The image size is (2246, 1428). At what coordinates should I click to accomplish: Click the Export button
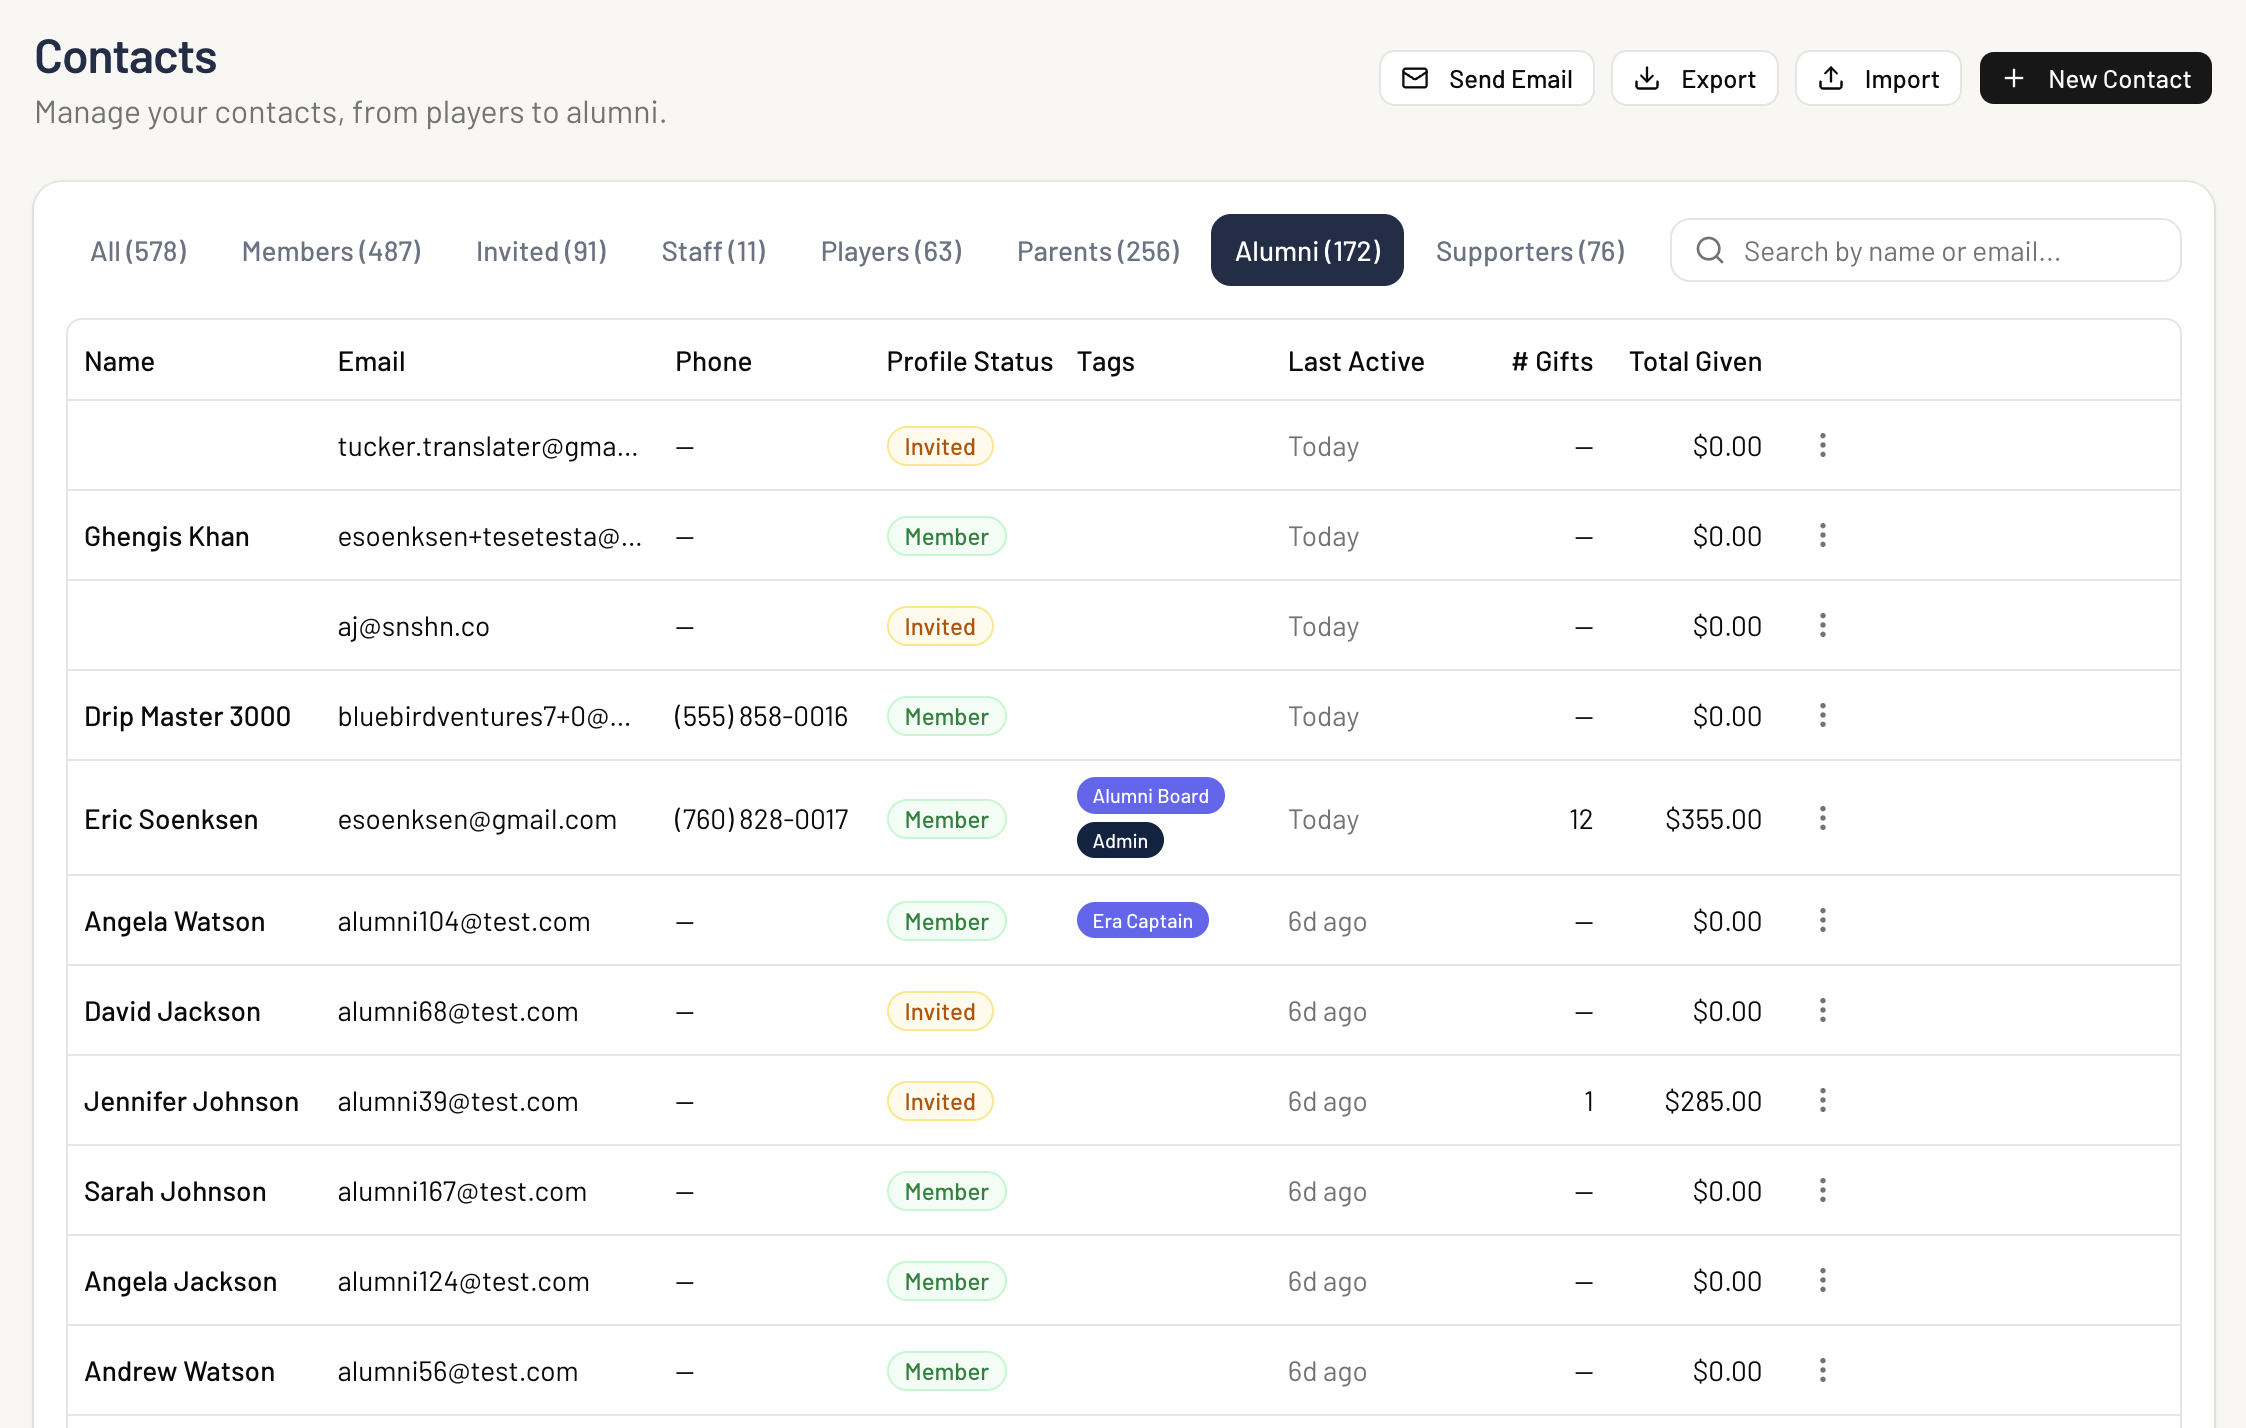click(x=1695, y=79)
